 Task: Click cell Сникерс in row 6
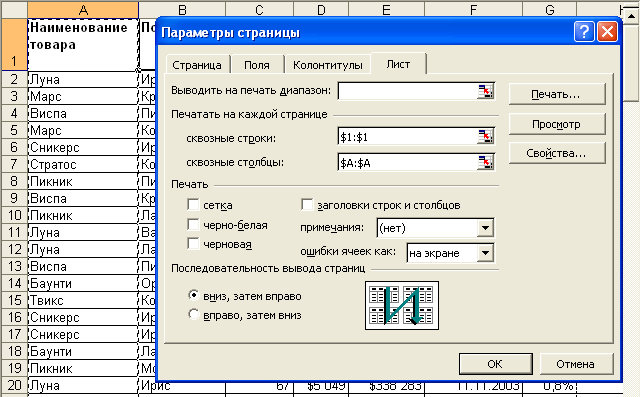click(x=83, y=147)
